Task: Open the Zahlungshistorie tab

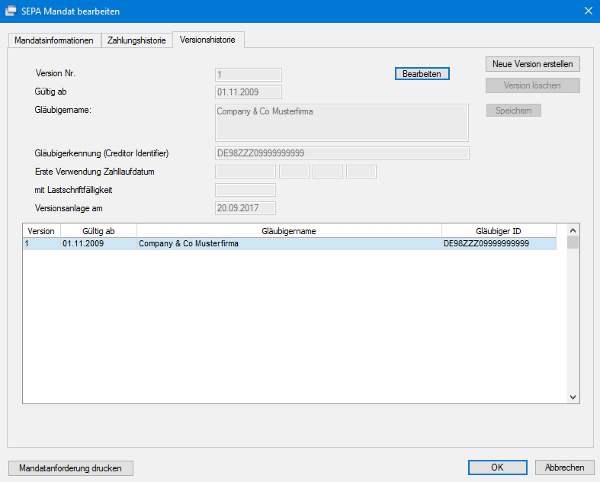Action: pyautogui.click(x=137, y=41)
